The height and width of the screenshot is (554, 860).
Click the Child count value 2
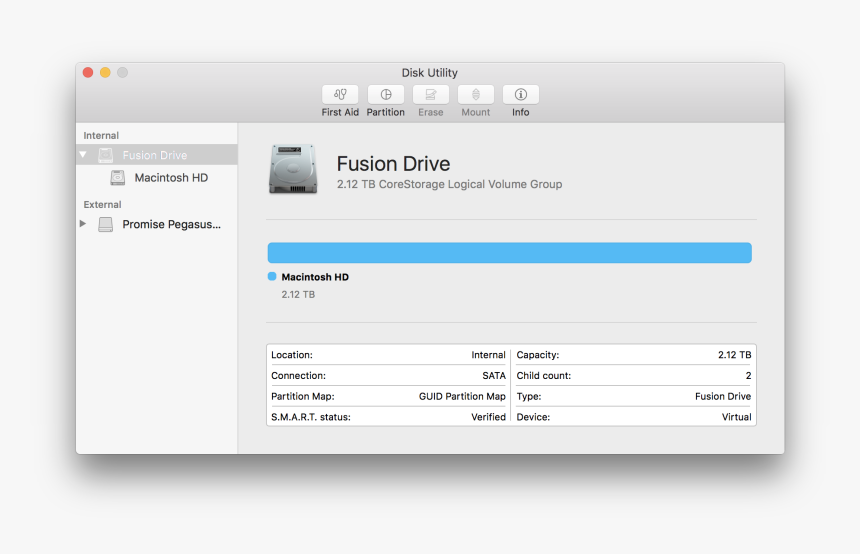[748, 376]
